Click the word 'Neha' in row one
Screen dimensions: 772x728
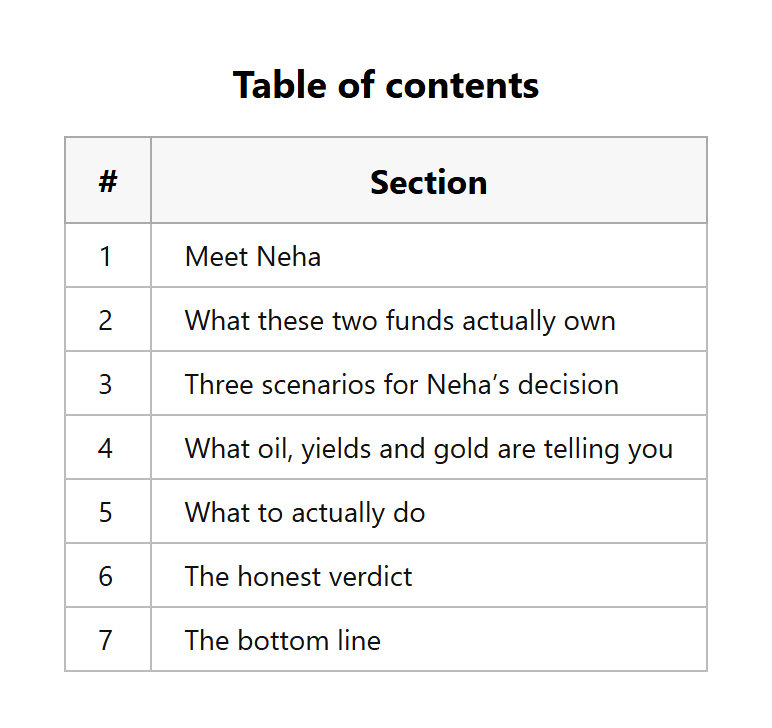point(289,256)
